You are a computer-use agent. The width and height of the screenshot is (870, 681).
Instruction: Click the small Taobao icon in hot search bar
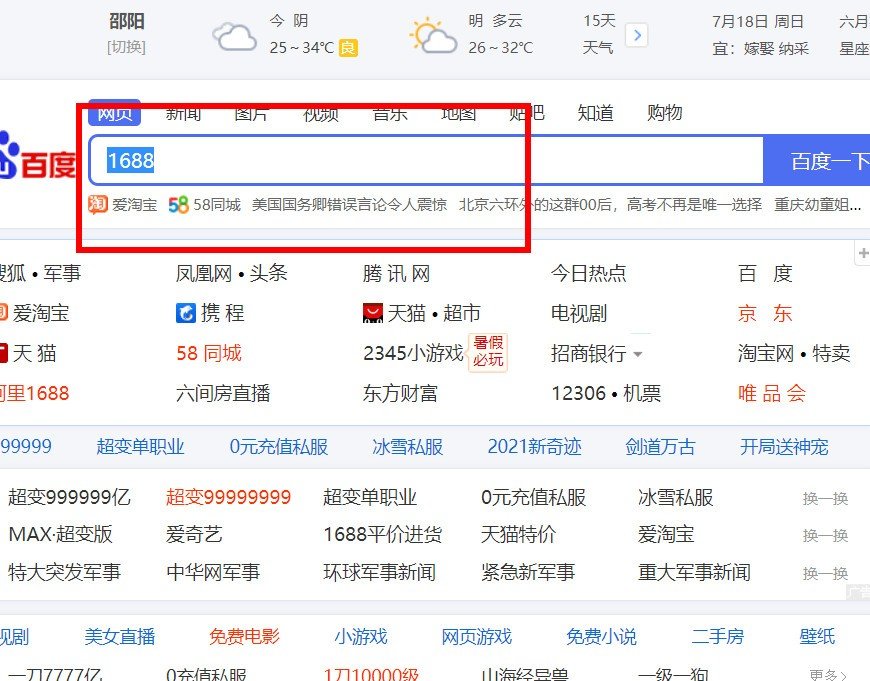[x=97, y=204]
